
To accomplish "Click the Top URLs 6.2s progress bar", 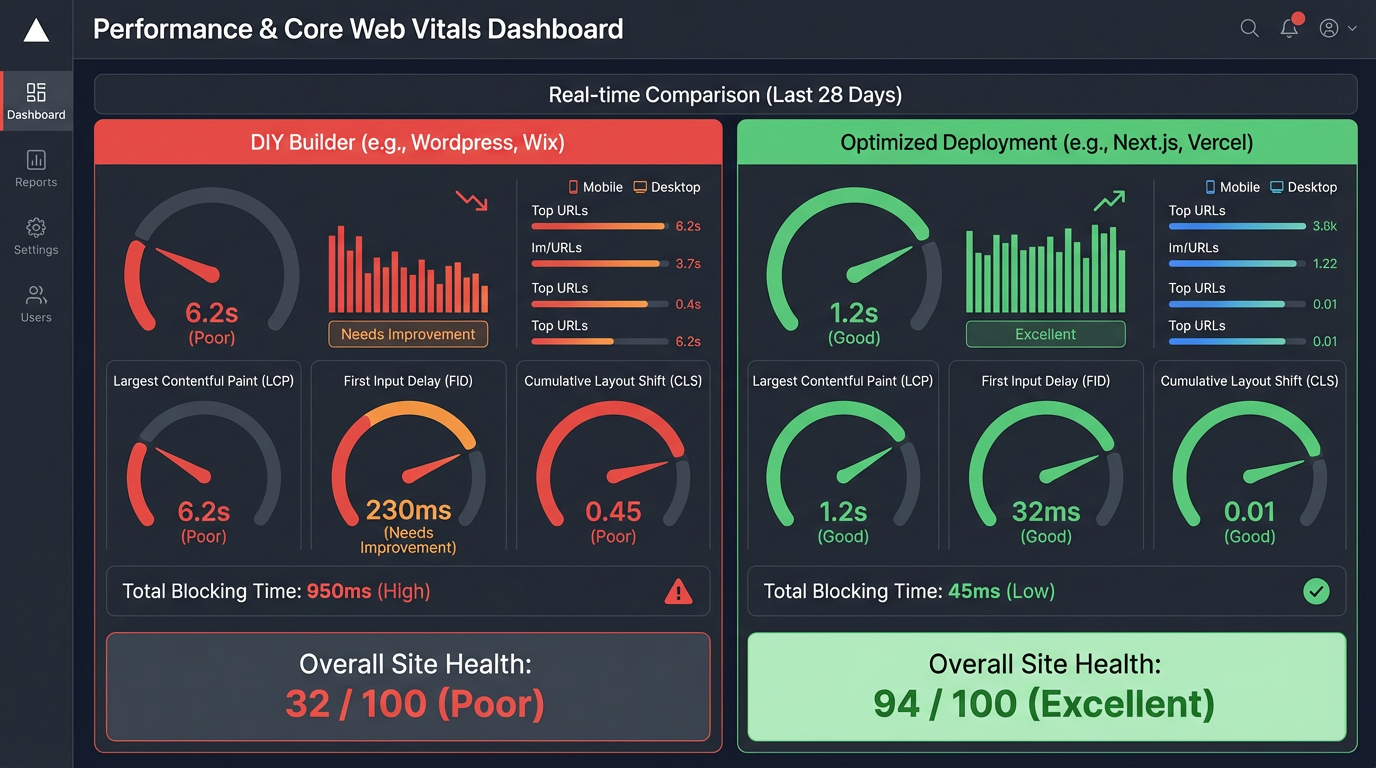I will pos(600,226).
